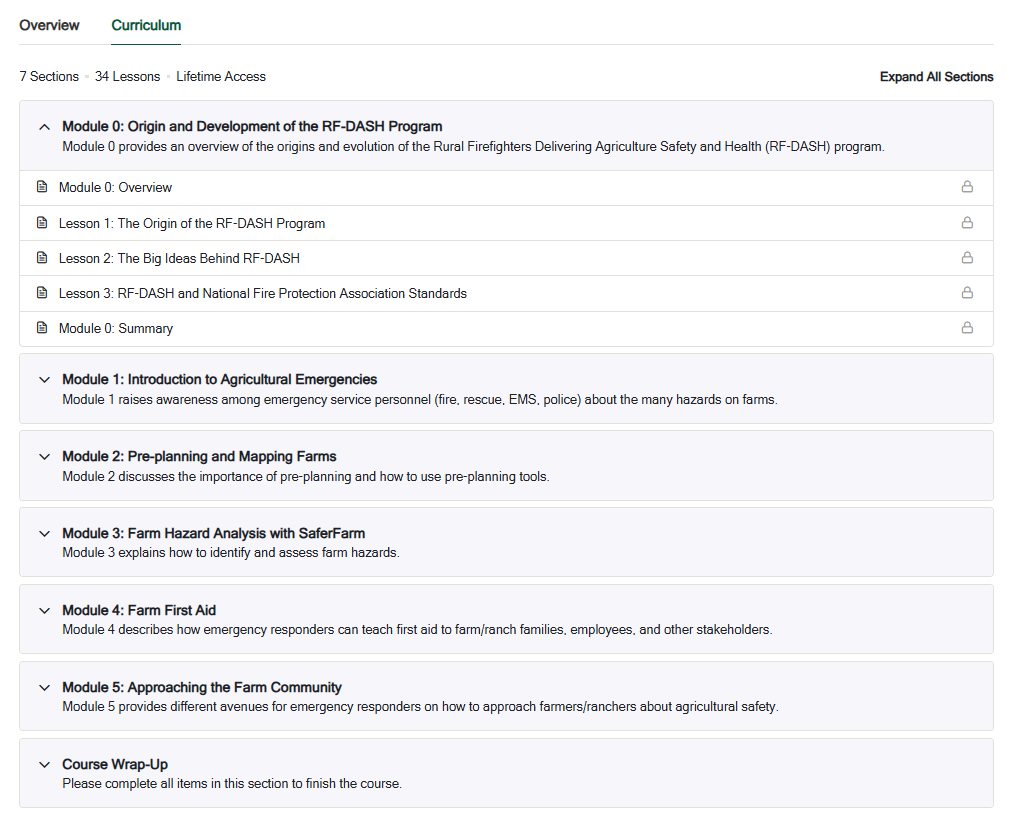Open Lesson 2: The Big Ideas Behind RF-DASH

pos(179,258)
